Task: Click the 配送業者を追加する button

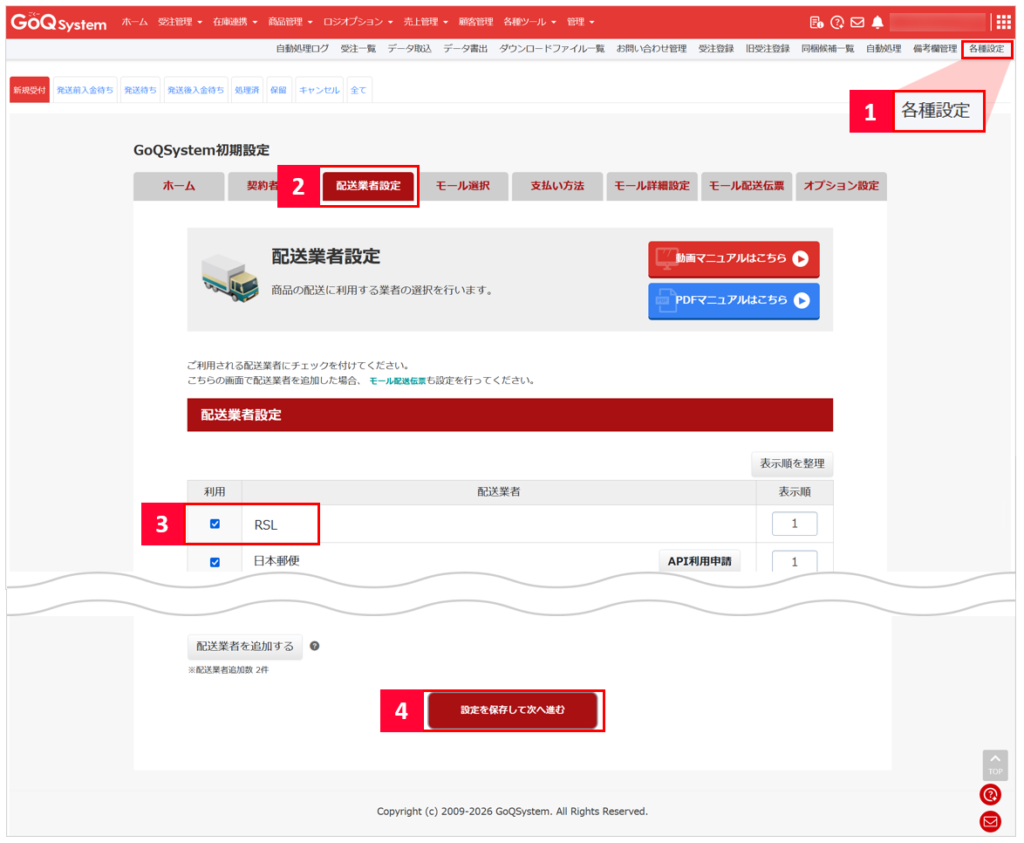Action: [x=245, y=646]
